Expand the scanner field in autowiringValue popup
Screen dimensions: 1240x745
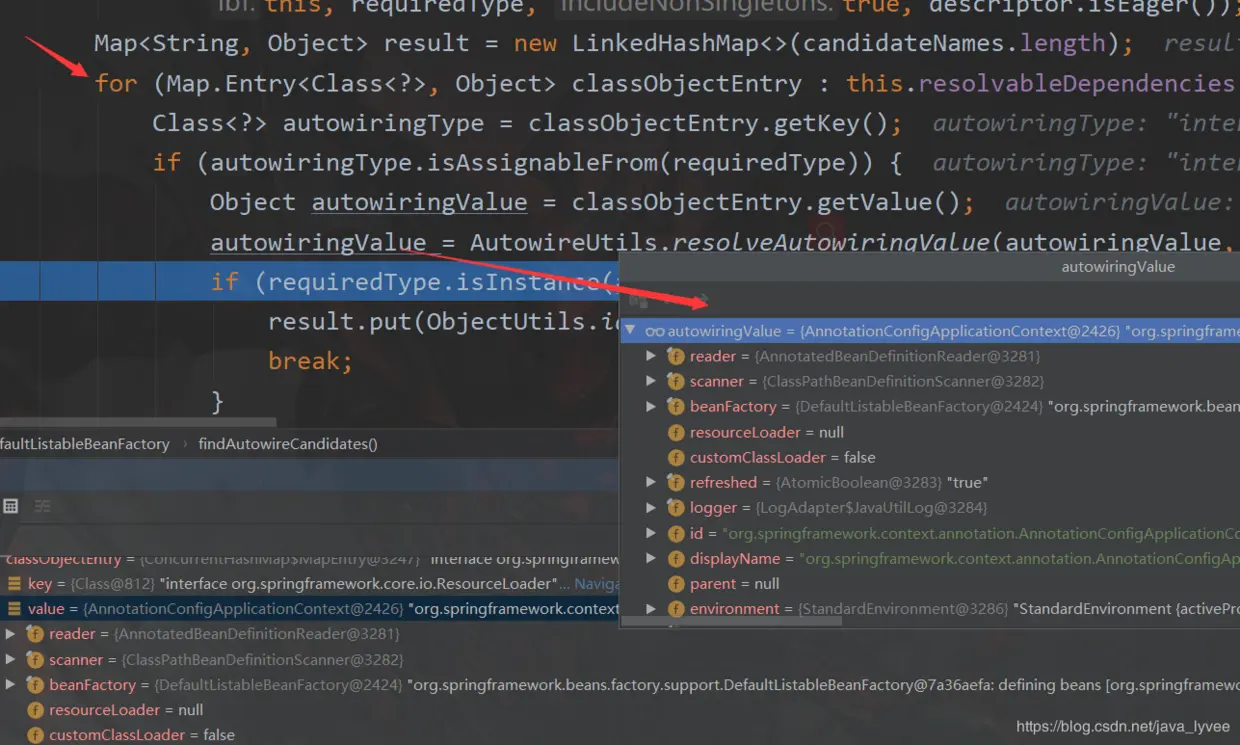651,381
